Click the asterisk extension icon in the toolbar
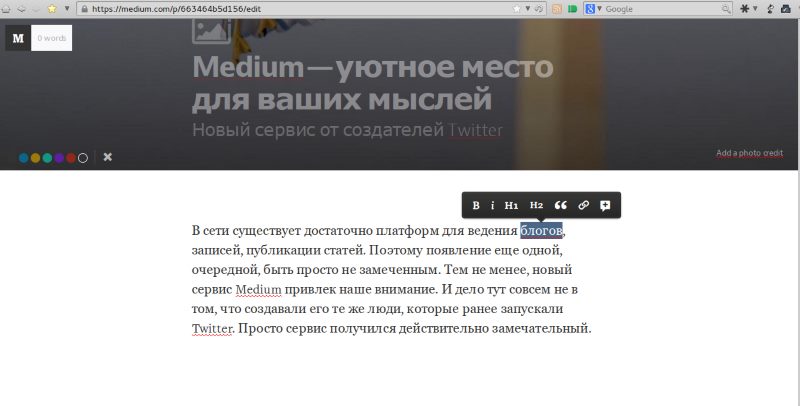800x406 pixels. 745,9
